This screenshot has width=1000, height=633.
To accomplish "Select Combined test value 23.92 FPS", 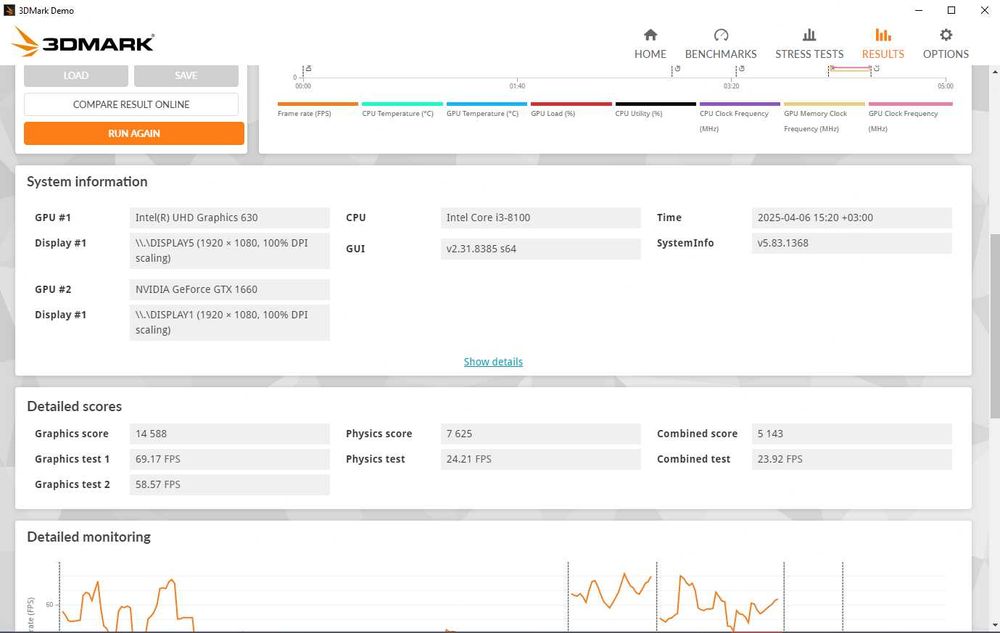I will pos(851,459).
